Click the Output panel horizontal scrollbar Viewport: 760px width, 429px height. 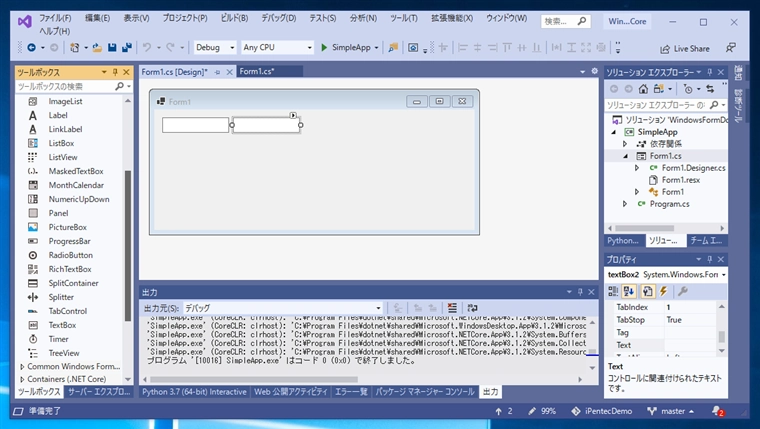[254, 380]
